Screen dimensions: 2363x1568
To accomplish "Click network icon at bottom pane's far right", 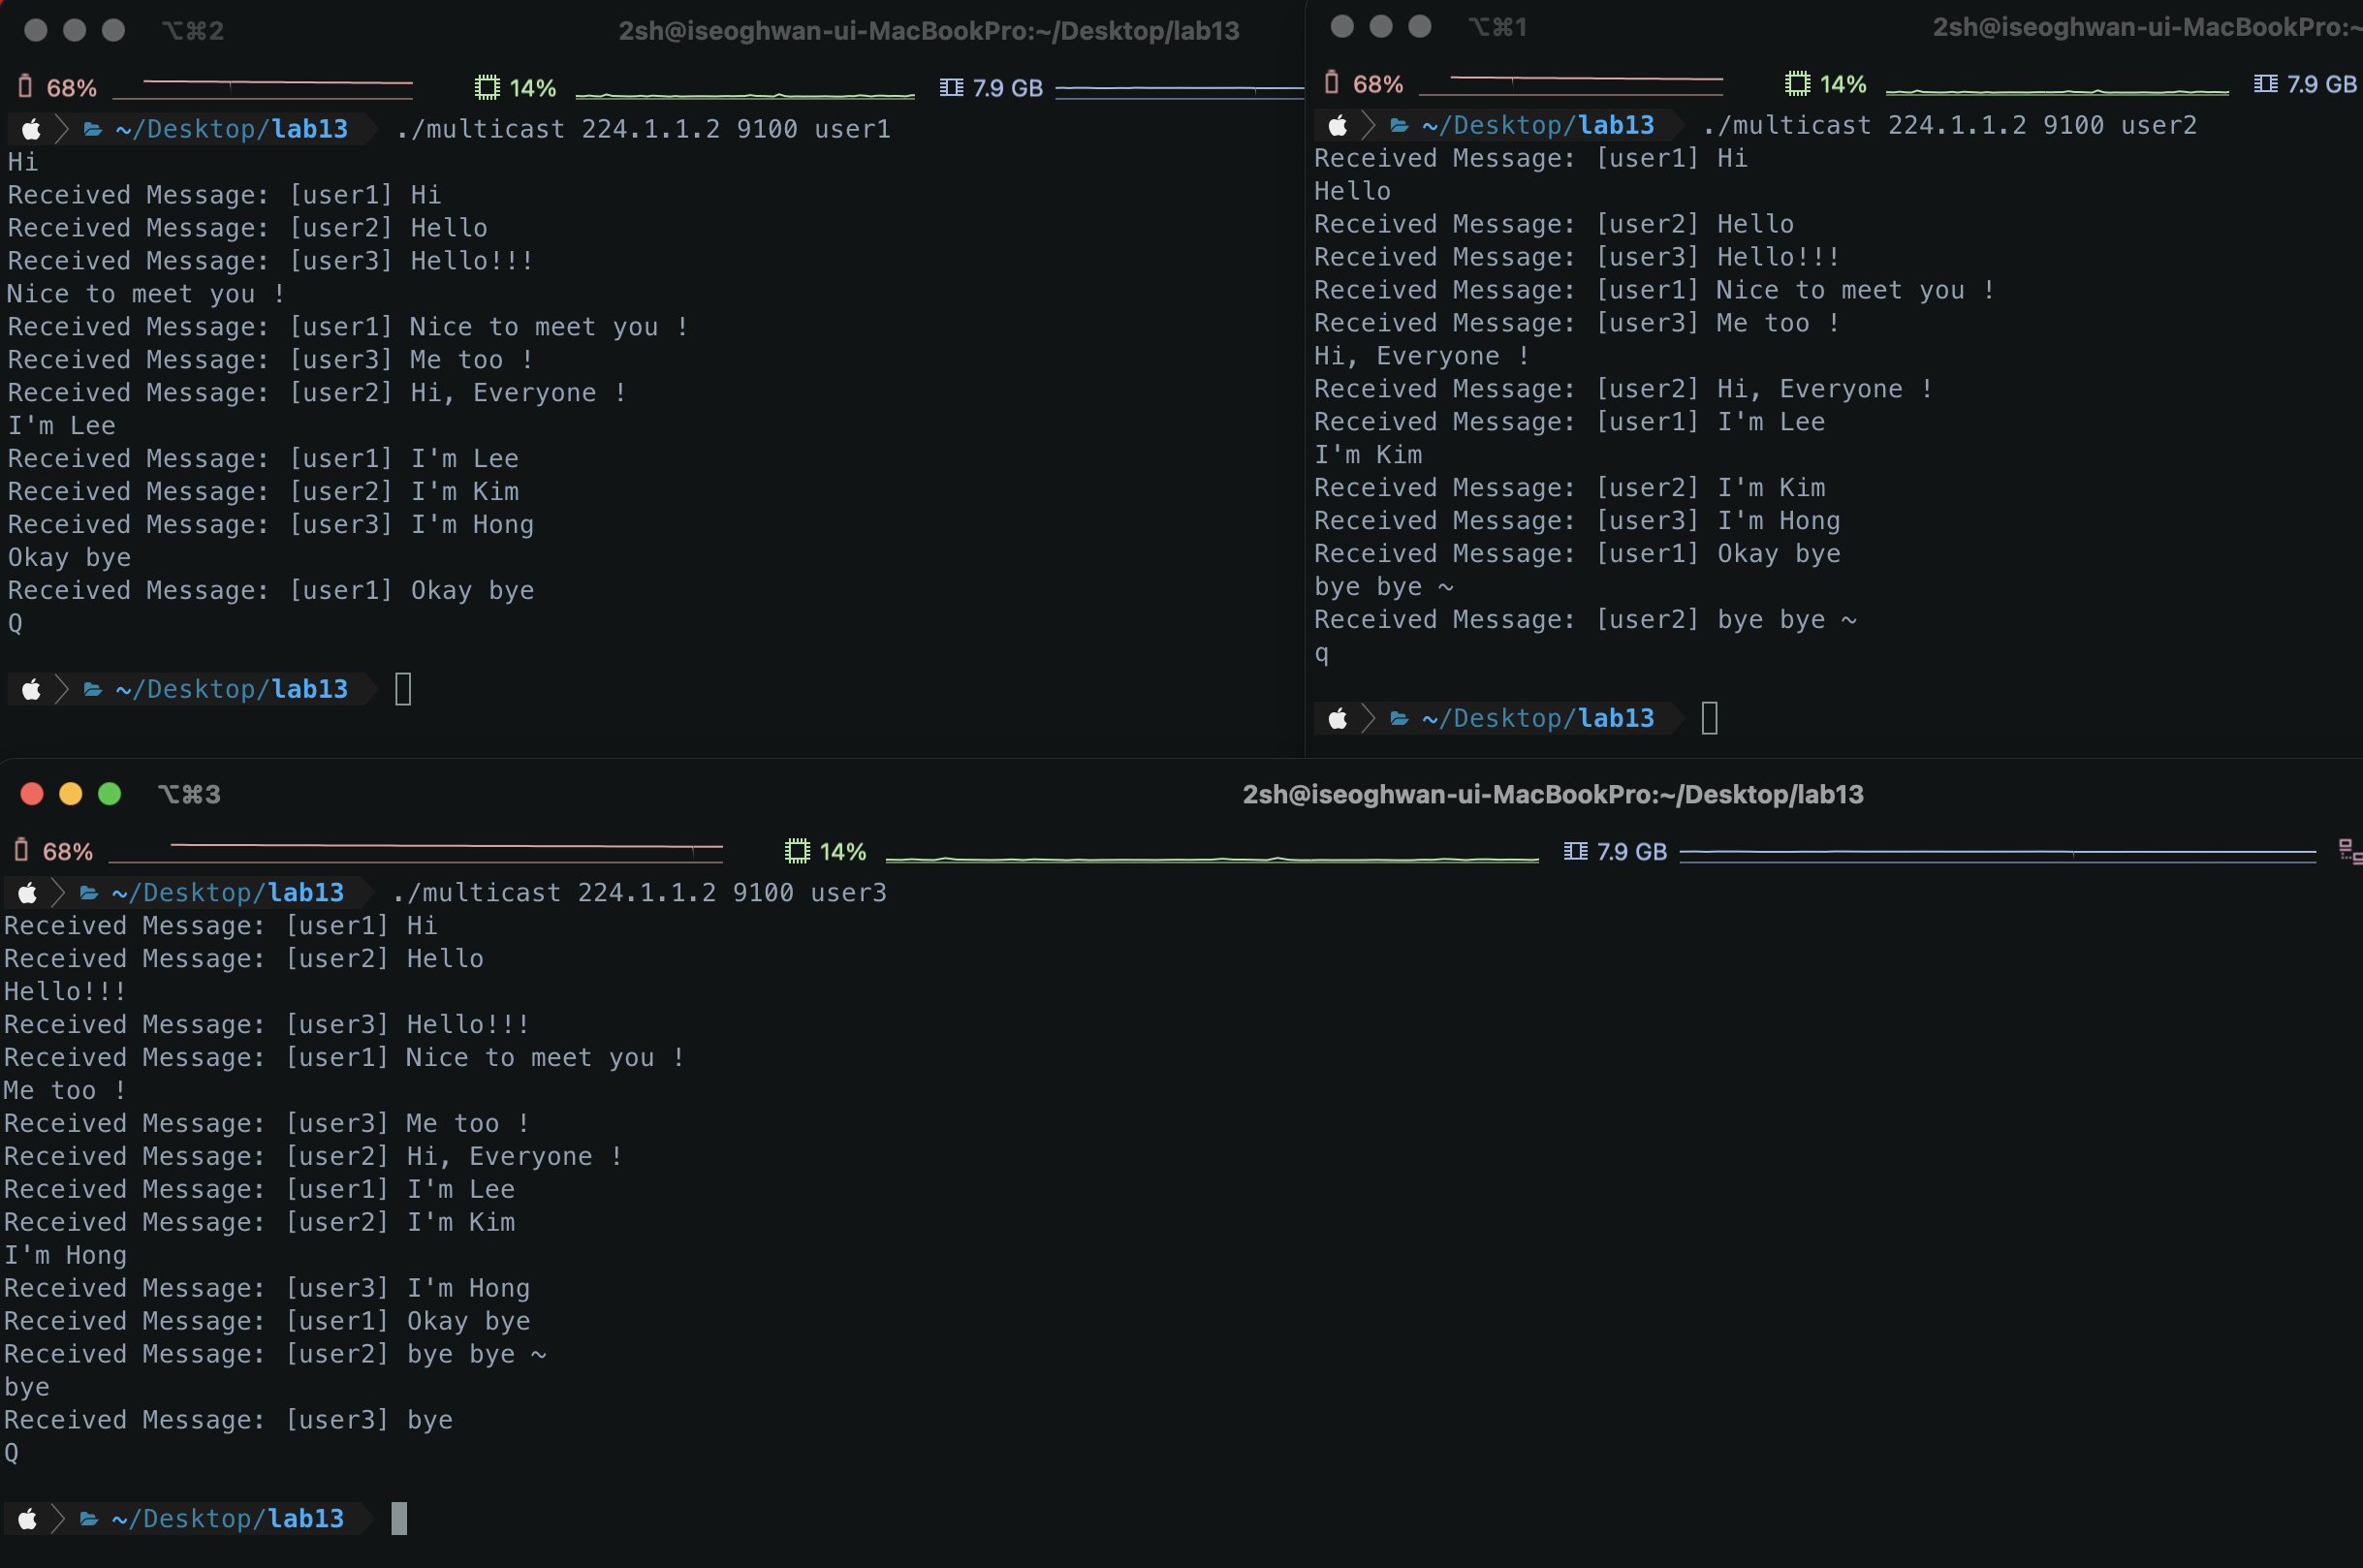I will point(2349,851).
